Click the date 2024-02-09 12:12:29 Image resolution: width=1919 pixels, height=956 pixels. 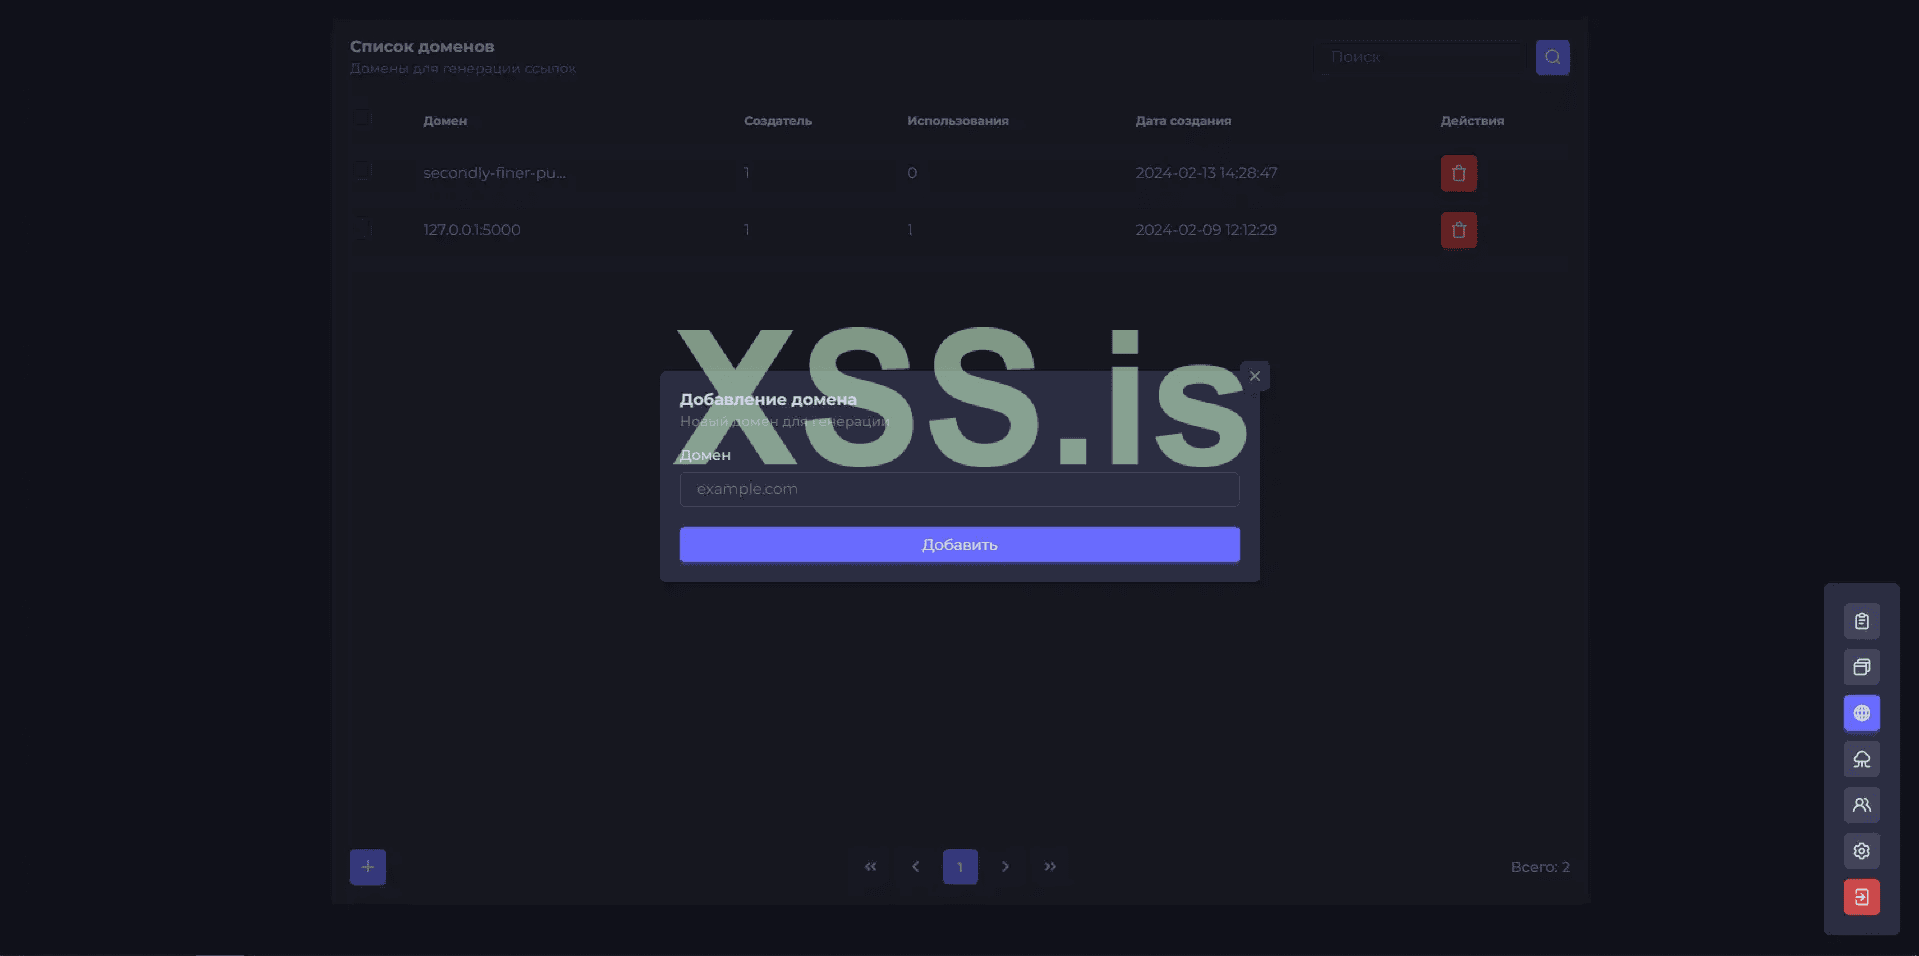tap(1206, 230)
